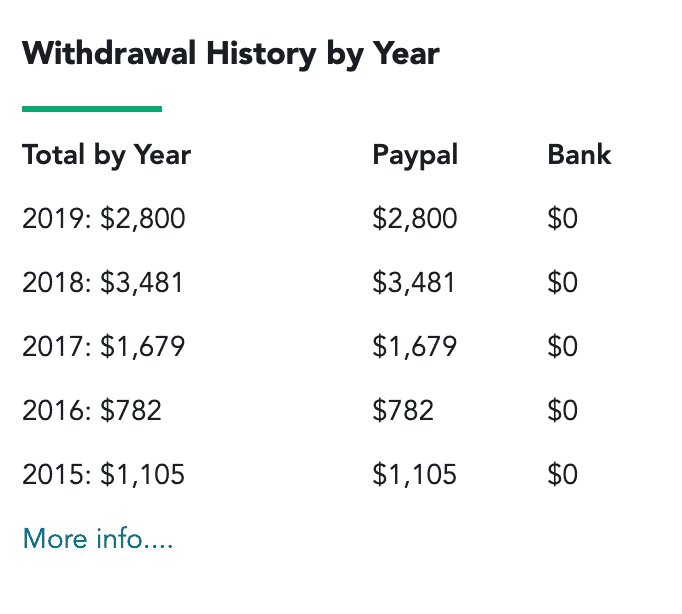Select the 2015 total of $1,105

pos(104,474)
